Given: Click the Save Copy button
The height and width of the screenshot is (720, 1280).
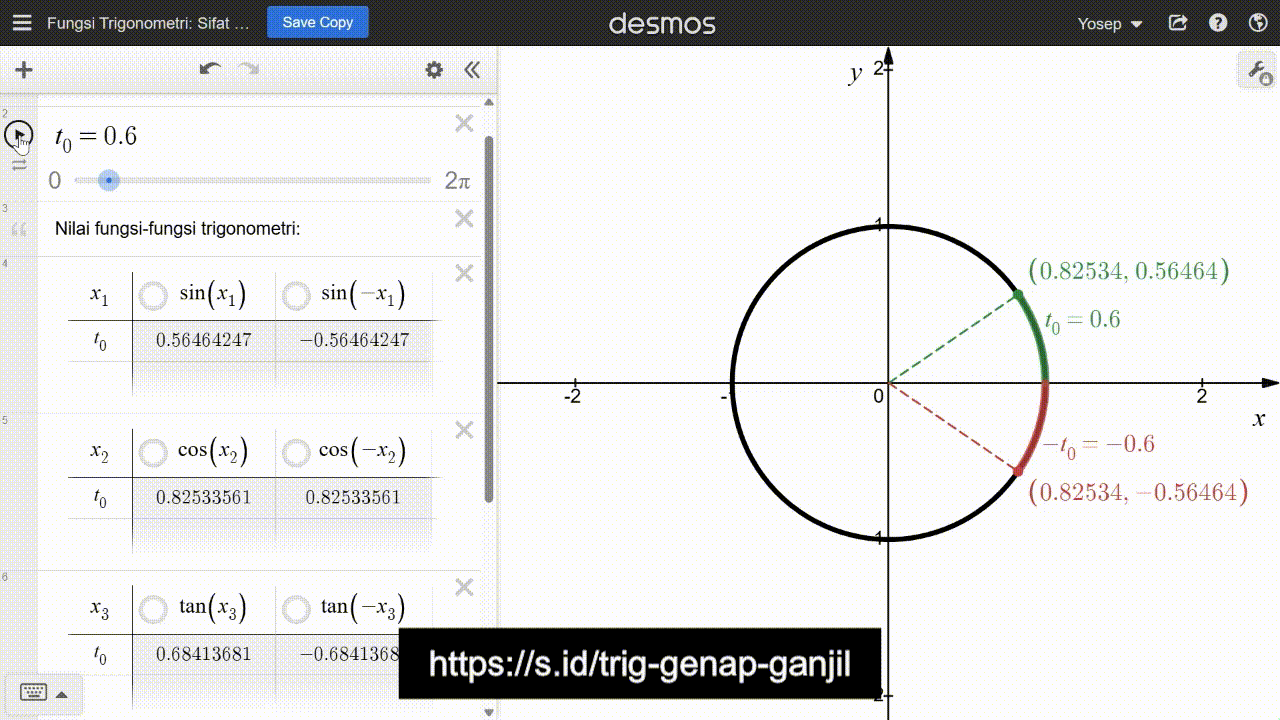Looking at the screenshot, I should [317, 22].
